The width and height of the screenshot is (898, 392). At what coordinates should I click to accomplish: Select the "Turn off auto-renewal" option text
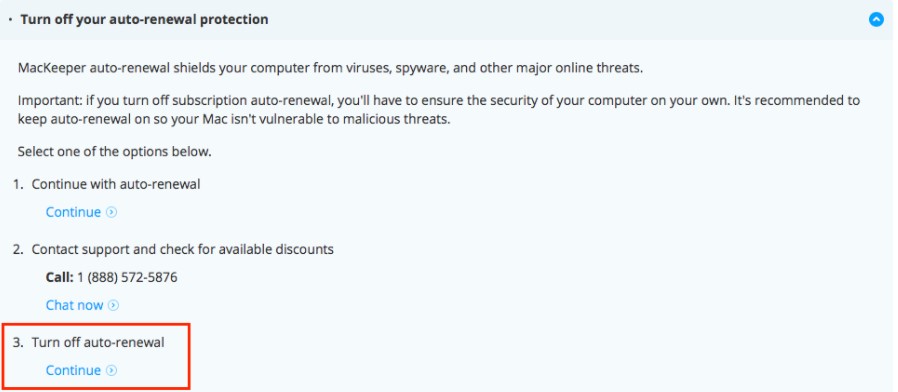(x=98, y=343)
